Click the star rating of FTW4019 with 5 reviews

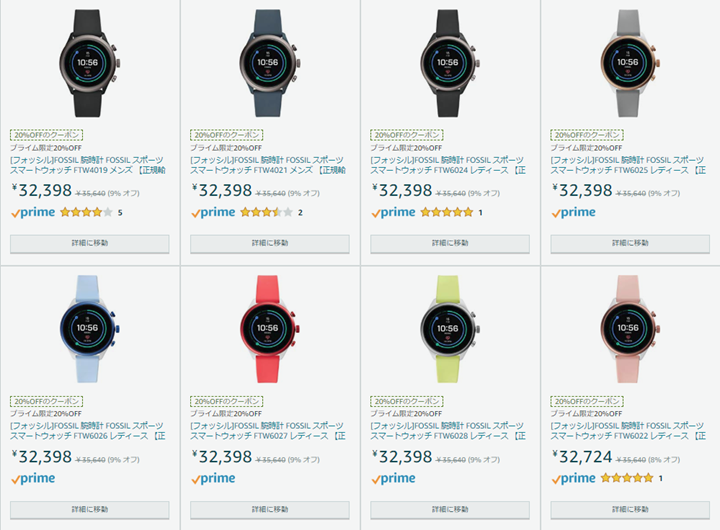[86, 212]
